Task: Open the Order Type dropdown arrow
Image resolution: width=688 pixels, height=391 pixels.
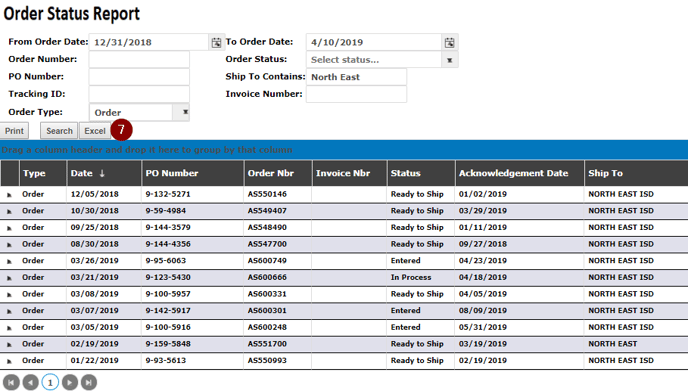Action: (x=185, y=112)
